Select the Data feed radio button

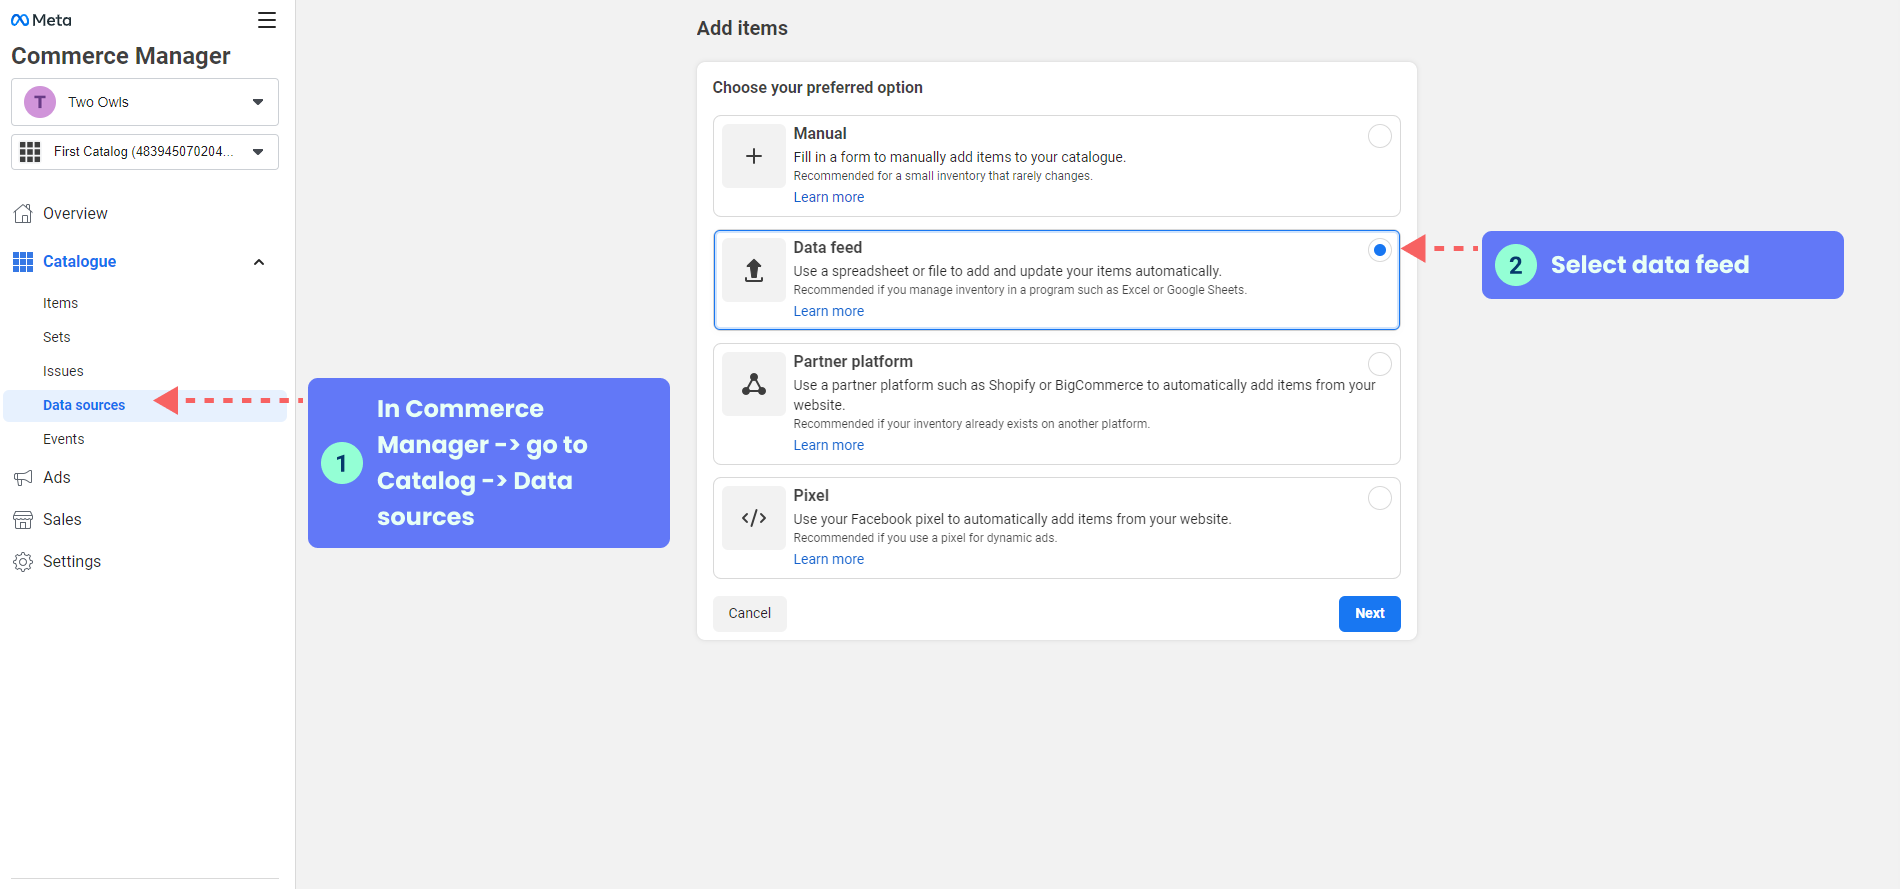1380,250
